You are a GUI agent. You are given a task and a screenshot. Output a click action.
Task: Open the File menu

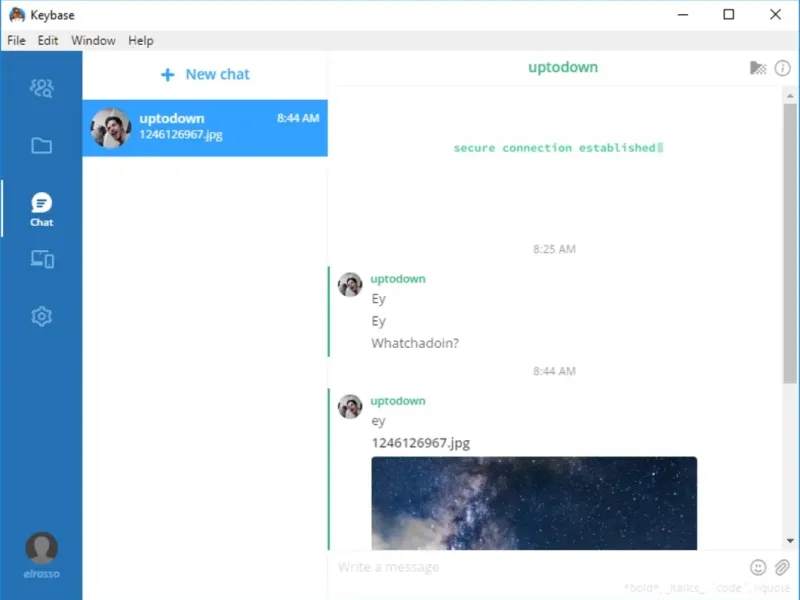click(x=16, y=40)
